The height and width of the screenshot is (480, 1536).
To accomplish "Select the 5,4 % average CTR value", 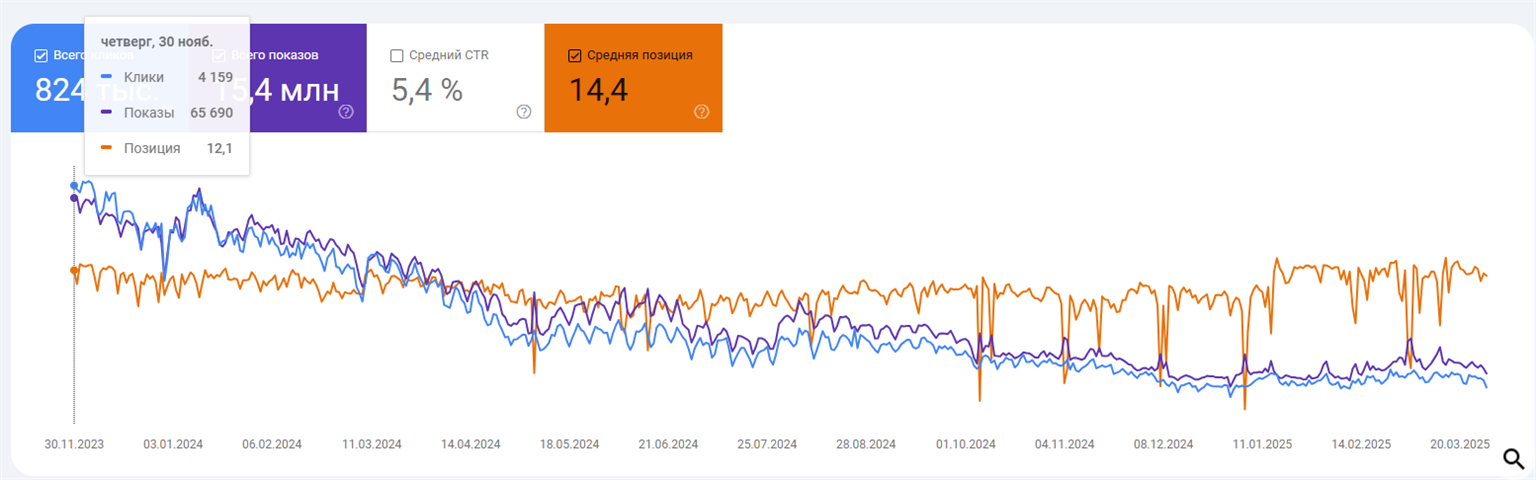I will pyautogui.click(x=427, y=91).
